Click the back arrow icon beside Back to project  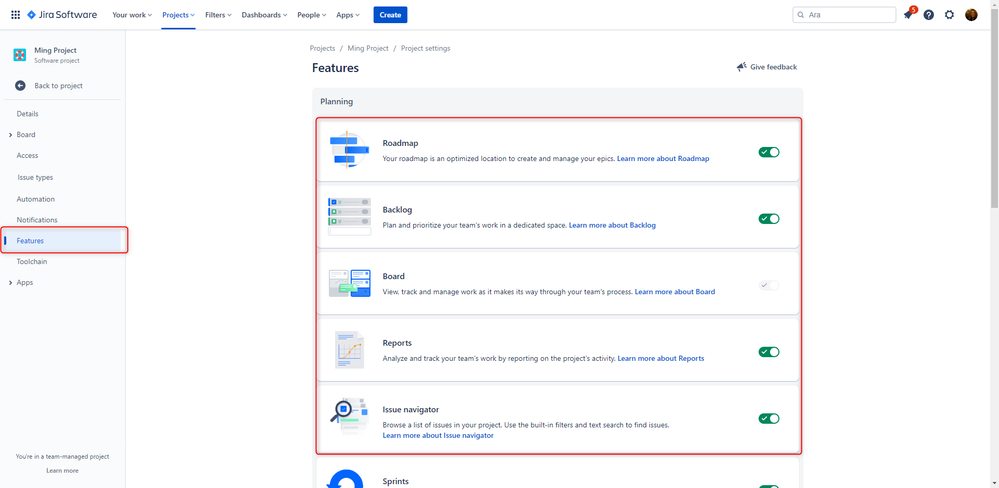pyautogui.click(x=20, y=85)
